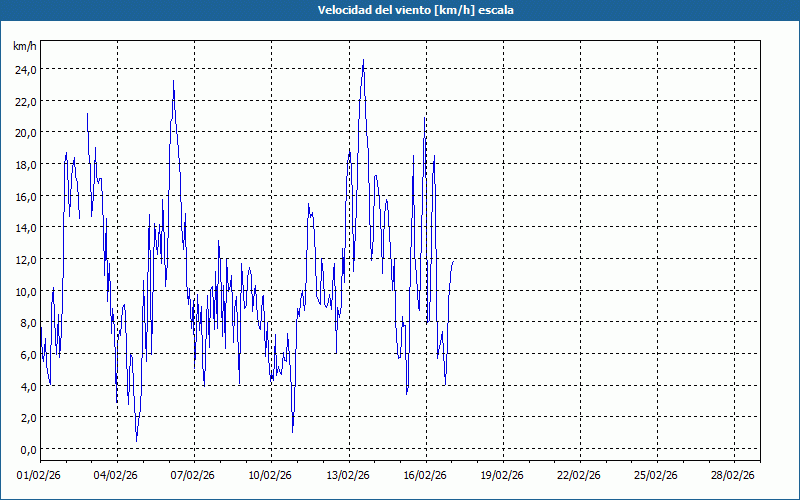
Task: Select the 20,0 y-axis label
Action: point(24,133)
